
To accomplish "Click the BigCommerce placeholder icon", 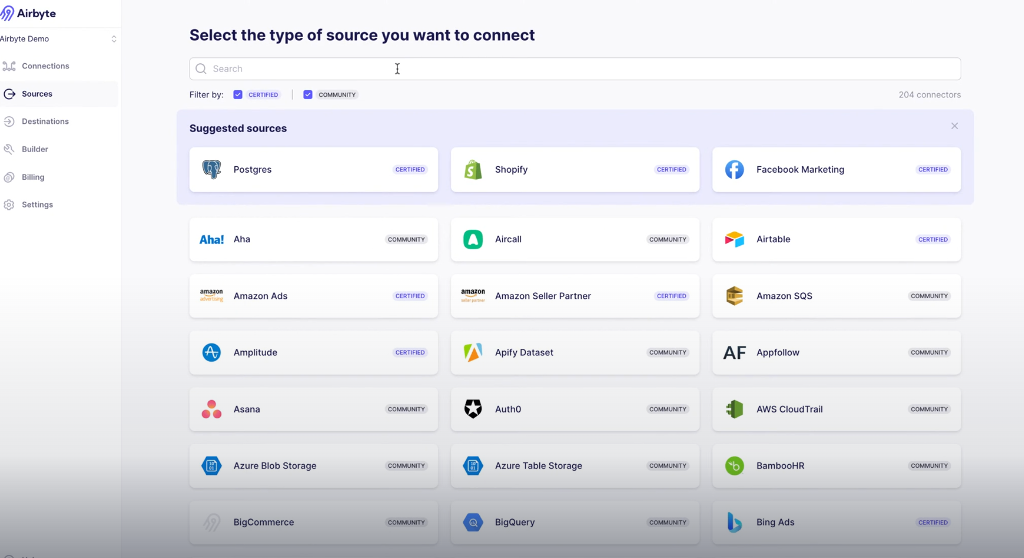I will point(212,522).
